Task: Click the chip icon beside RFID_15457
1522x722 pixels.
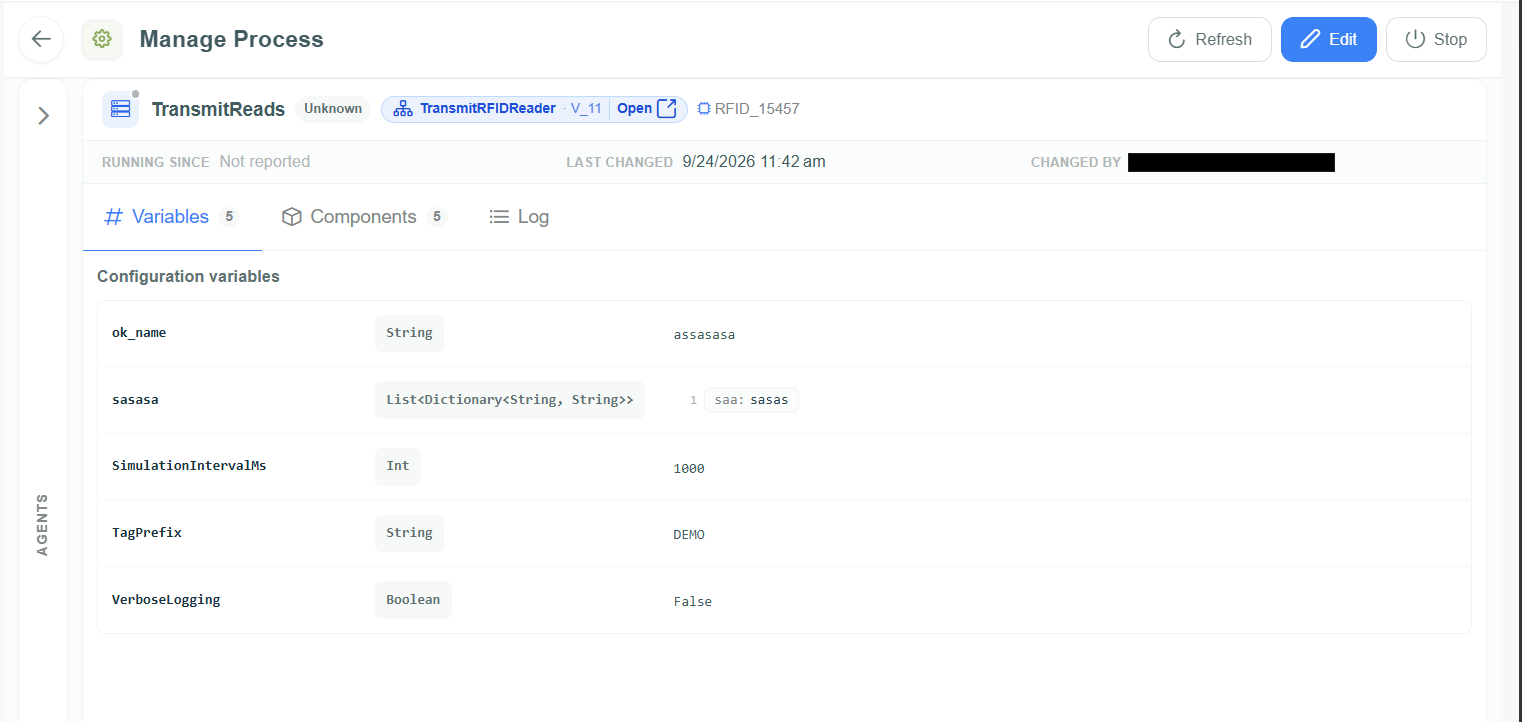Action: 704,109
